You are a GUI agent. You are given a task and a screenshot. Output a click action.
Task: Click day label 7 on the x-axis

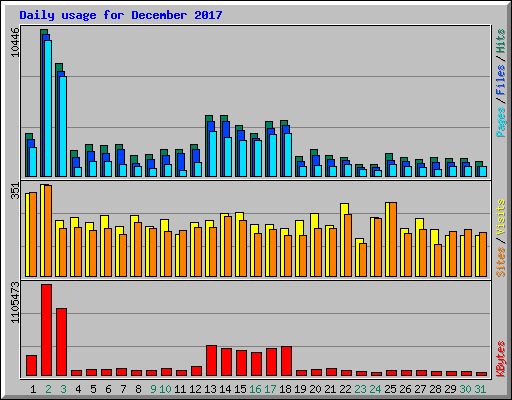click(x=123, y=389)
